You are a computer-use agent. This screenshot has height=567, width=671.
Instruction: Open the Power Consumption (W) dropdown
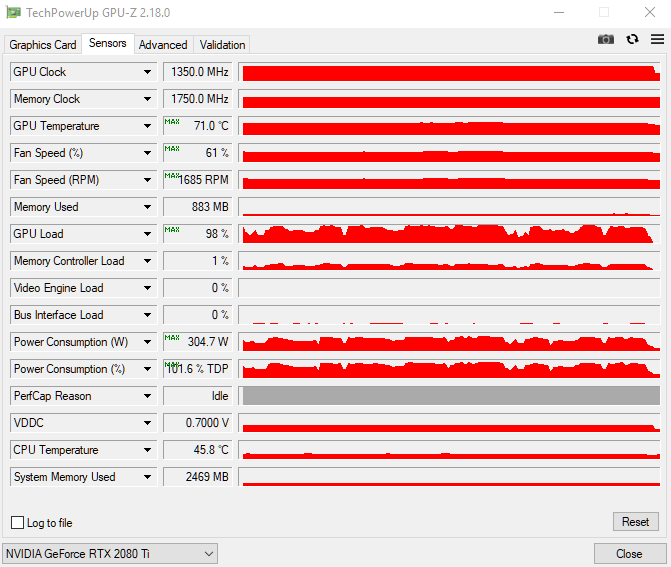pyautogui.click(x=83, y=341)
